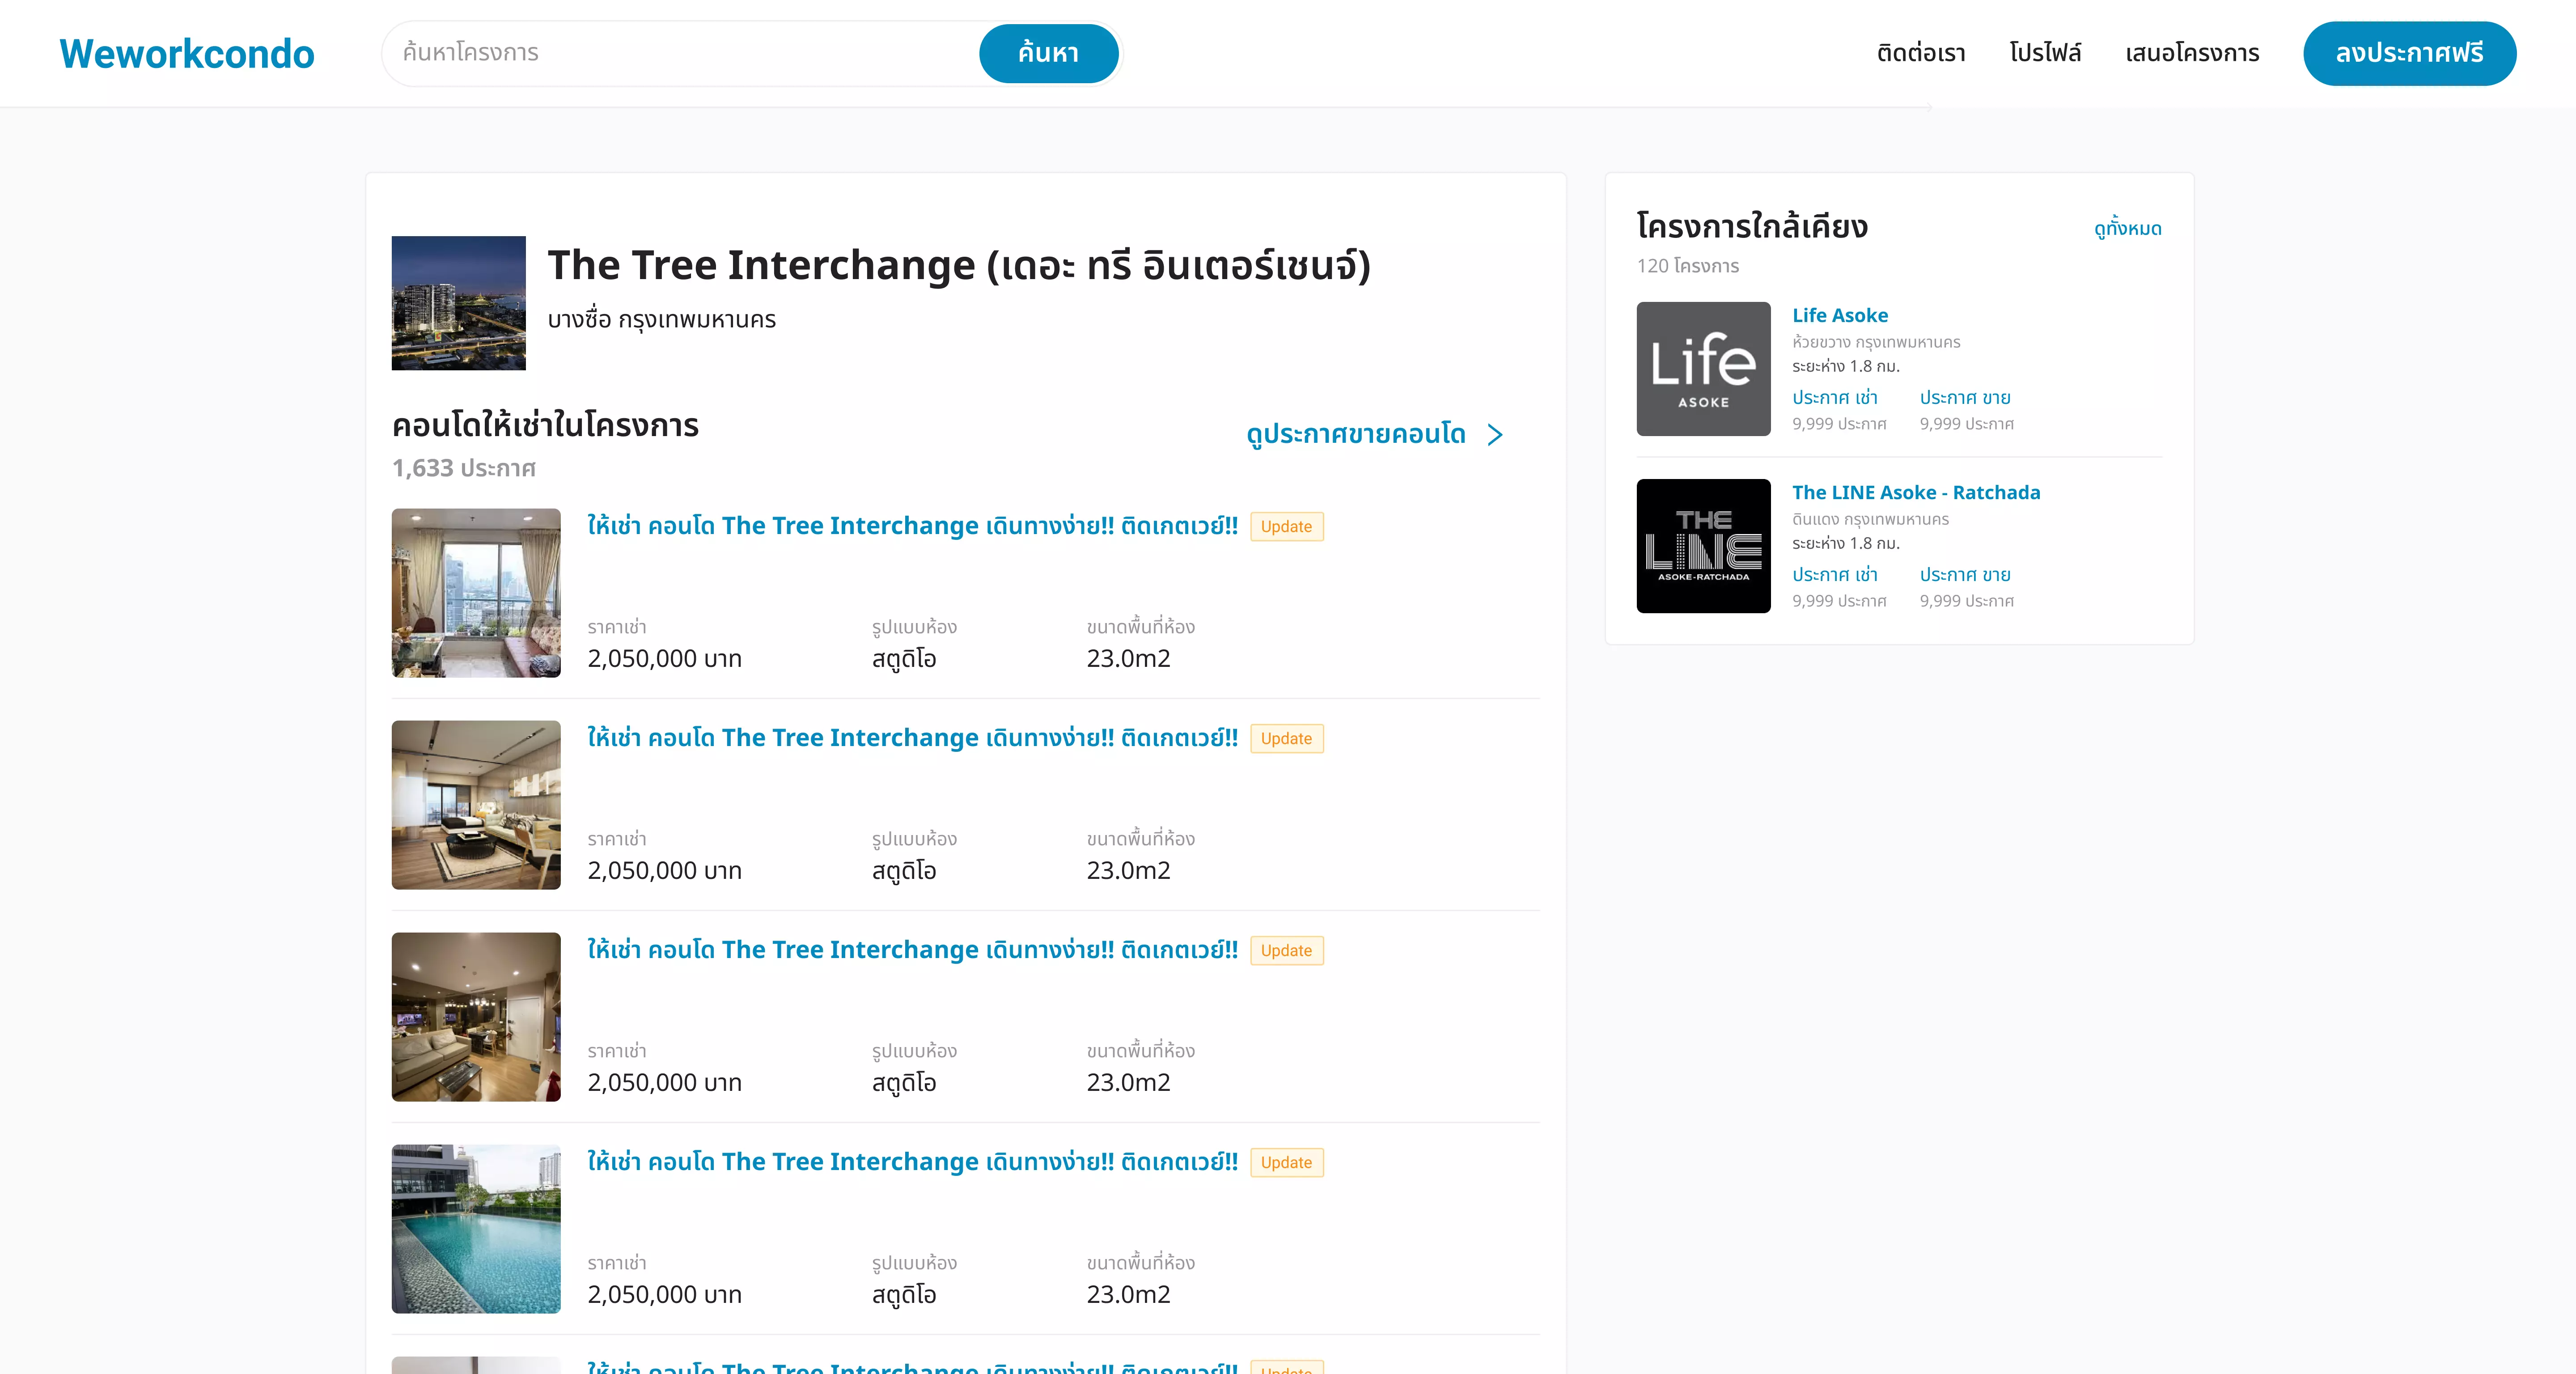Click ดูทั้งหมด link in nearby projects
Image resolution: width=2576 pixels, height=1374 pixels.
[2127, 229]
